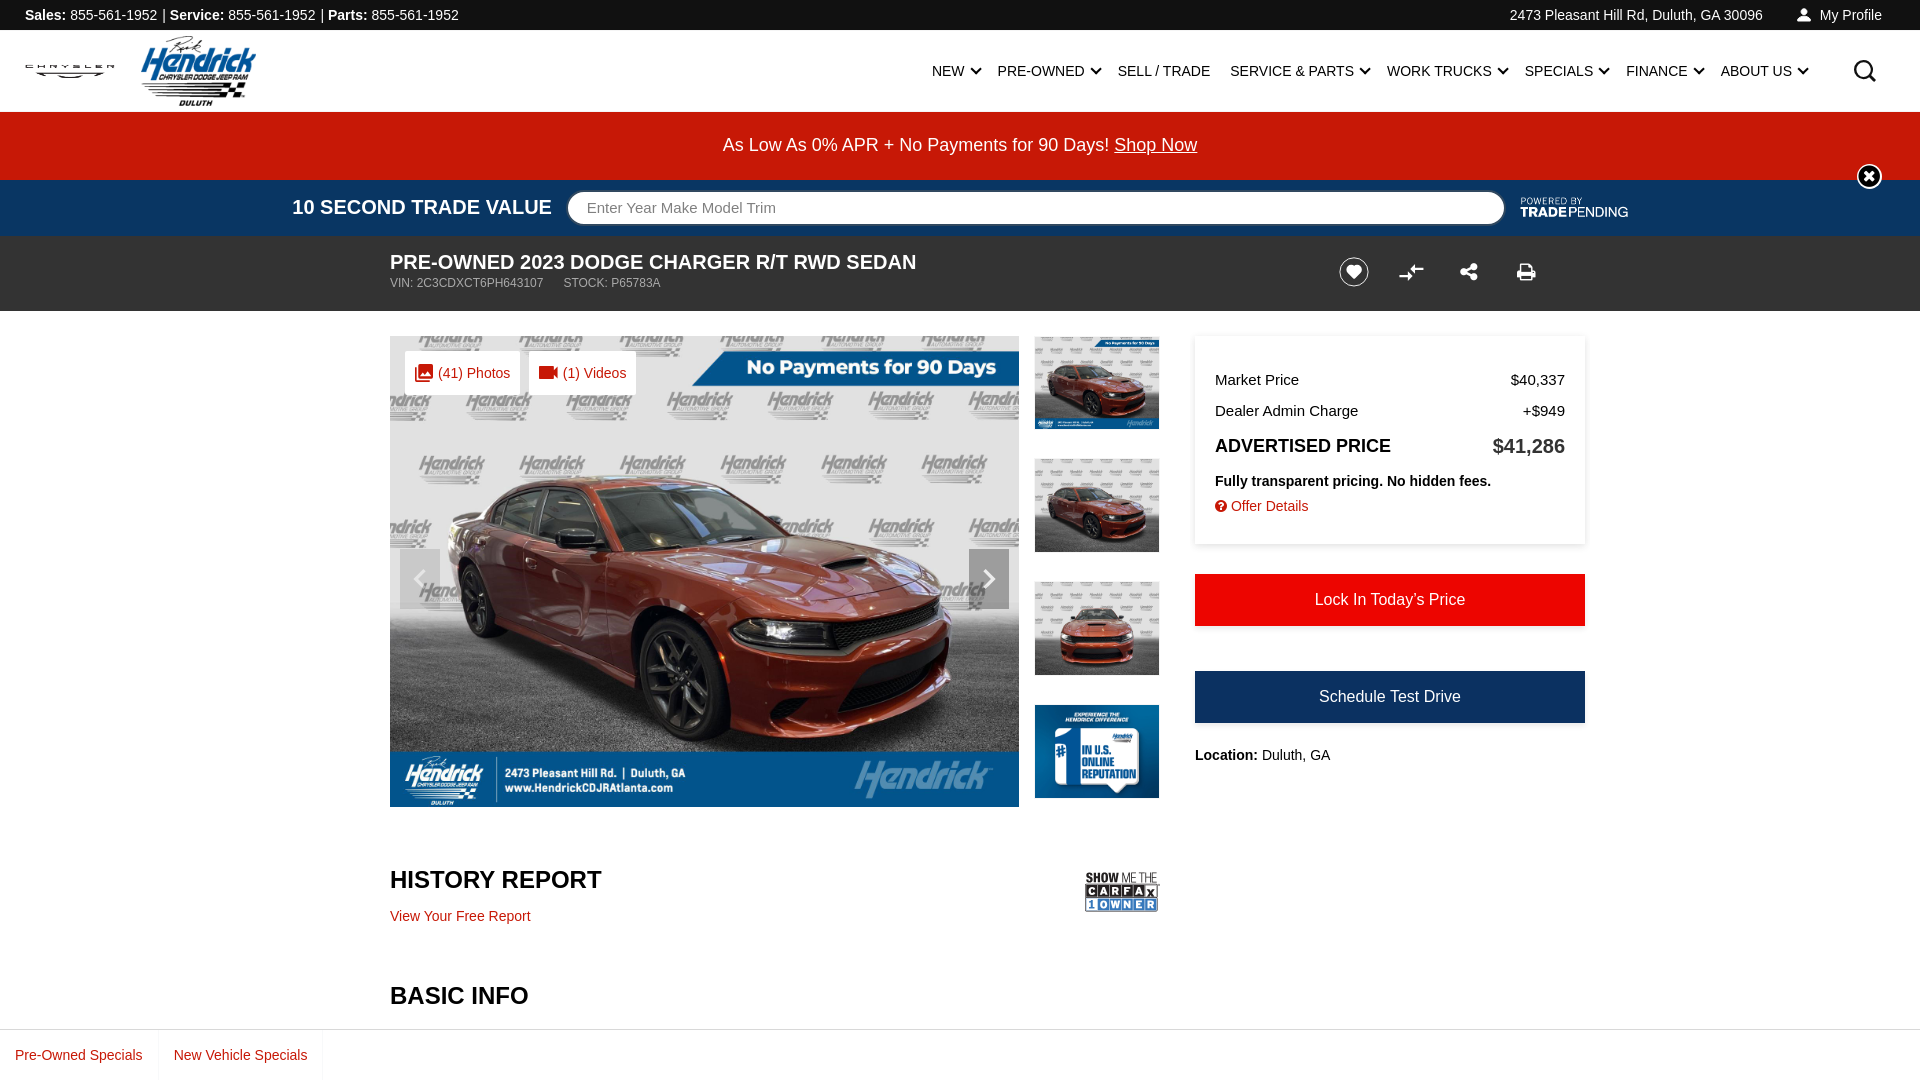This screenshot has height=1080, width=1920.
Task: Open the site search magnifier icon
Action: coord(1864,71)
